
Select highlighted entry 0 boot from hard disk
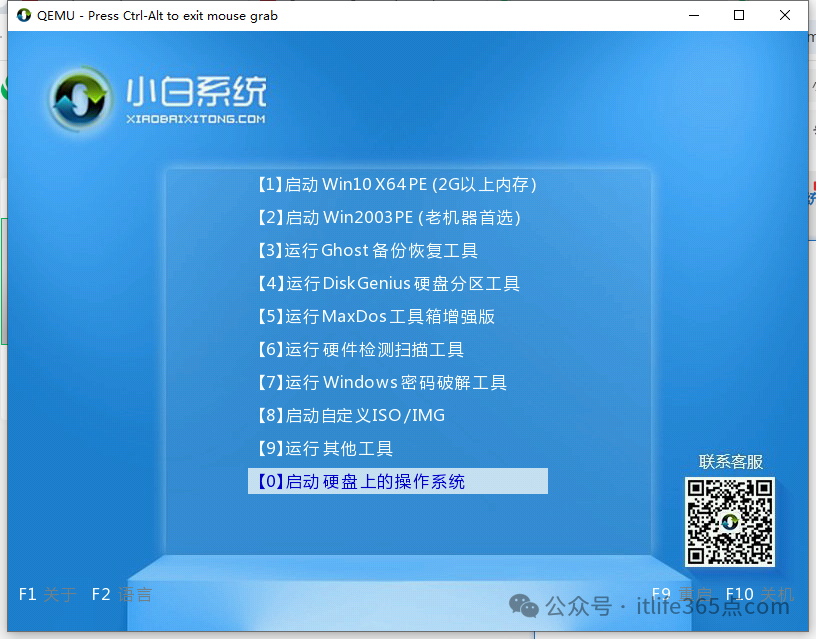coord(398,481)
